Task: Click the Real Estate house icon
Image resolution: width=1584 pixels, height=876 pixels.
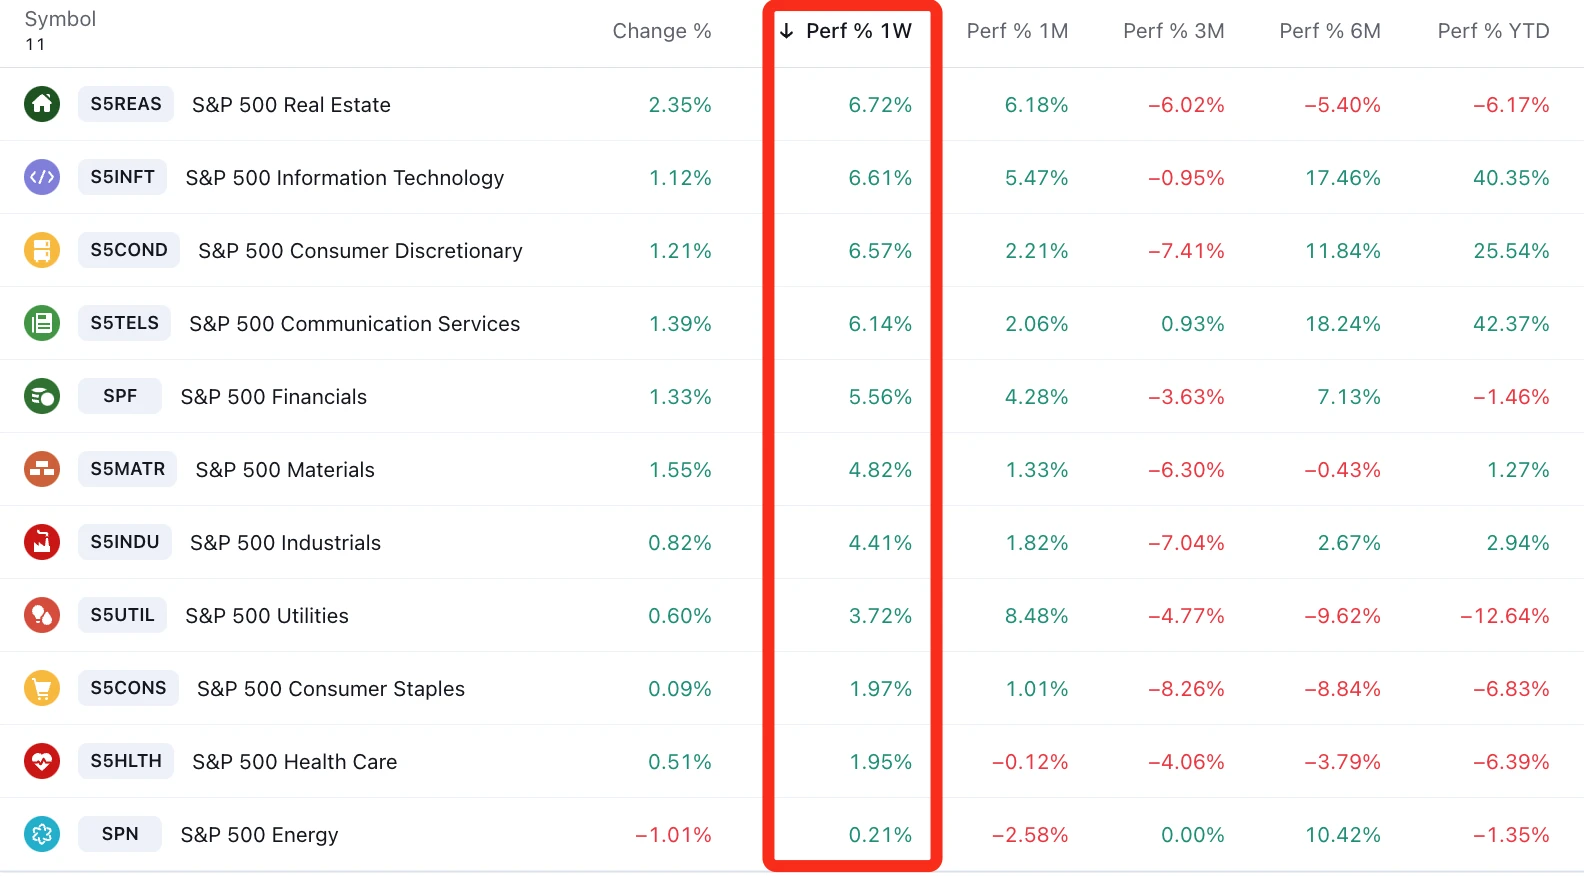Action: click(42, 104)
